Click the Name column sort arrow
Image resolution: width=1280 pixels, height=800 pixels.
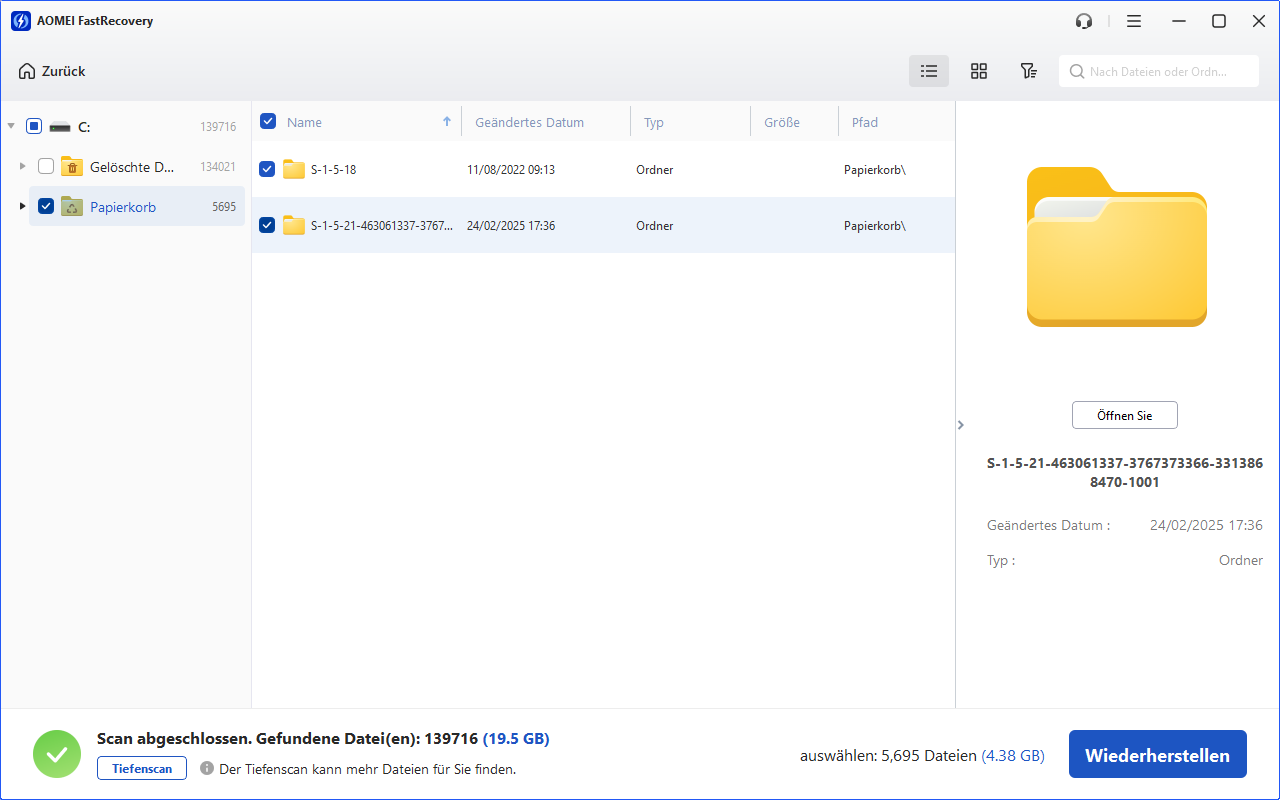pos(447,122)
